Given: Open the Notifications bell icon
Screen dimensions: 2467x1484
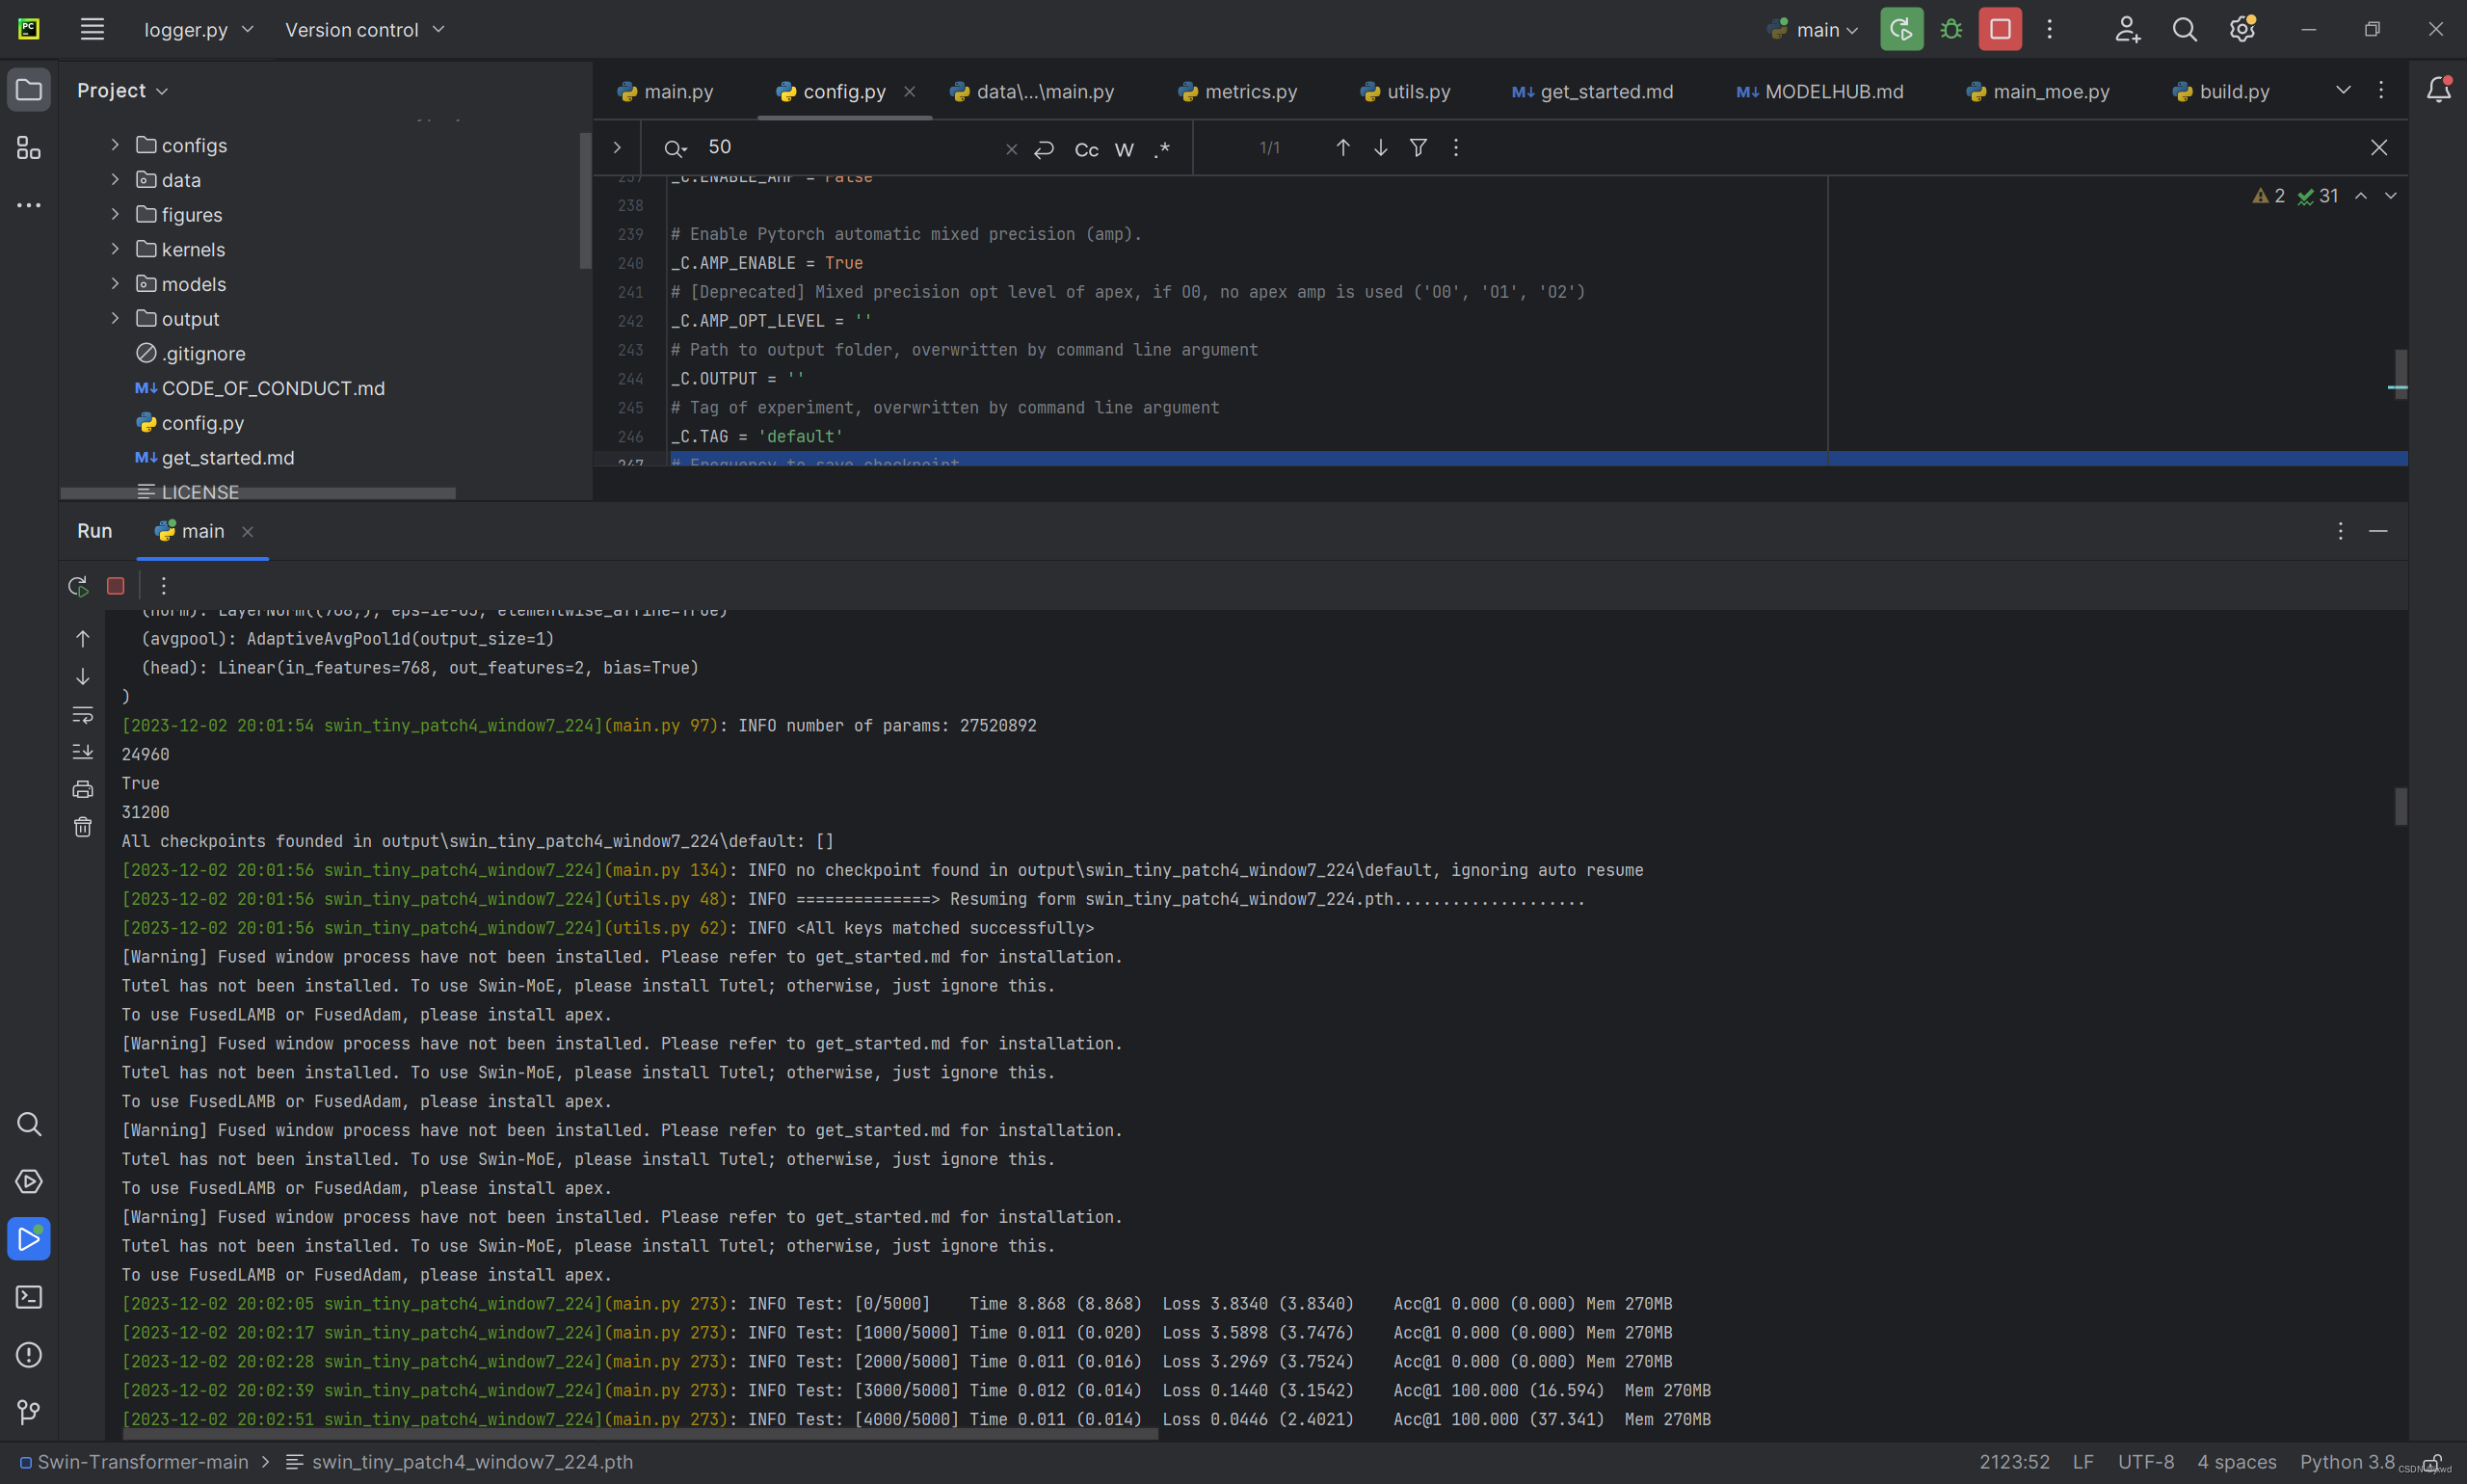Looking at the screenshot, I should 2439,90.
